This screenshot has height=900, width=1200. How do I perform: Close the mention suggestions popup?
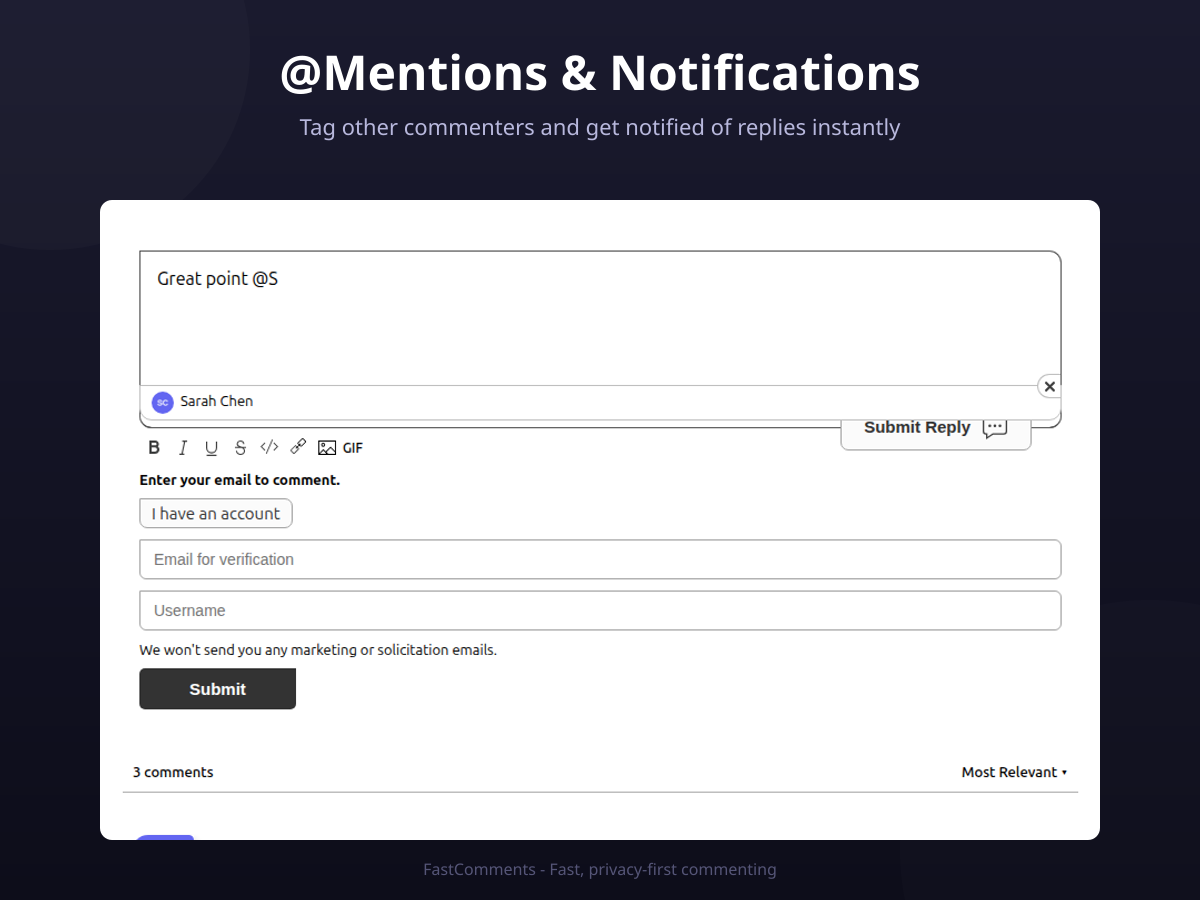click(1049, 387)
